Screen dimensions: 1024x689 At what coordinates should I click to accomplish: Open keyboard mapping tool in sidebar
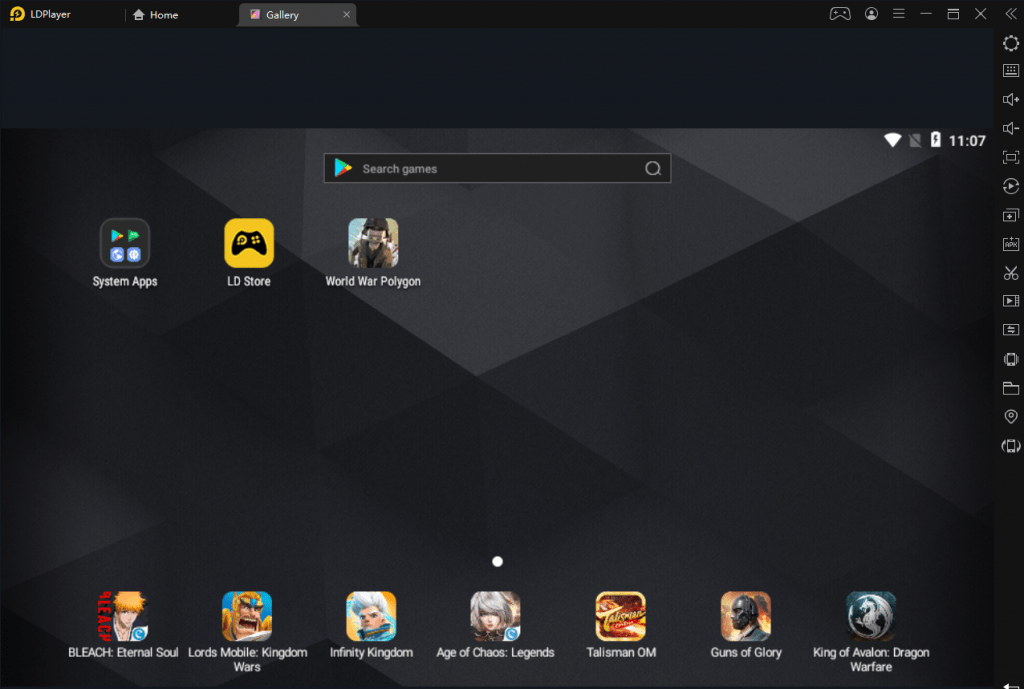(1010, 71)
